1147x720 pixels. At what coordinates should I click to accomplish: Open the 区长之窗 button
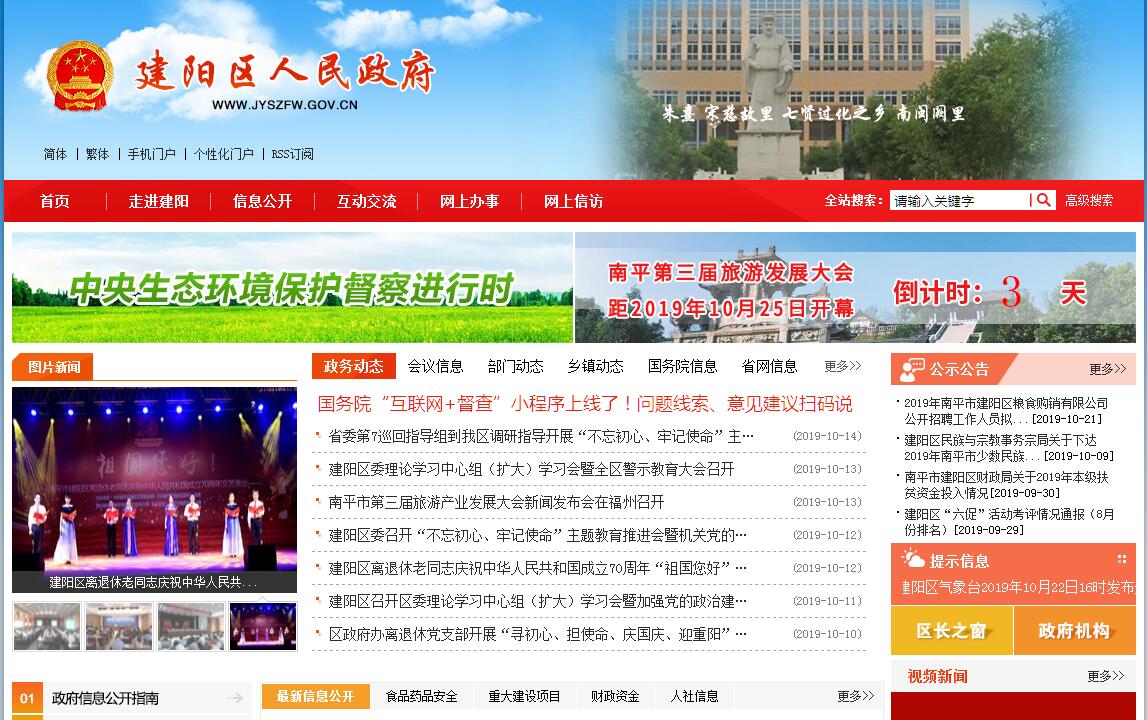click(951, 630)
